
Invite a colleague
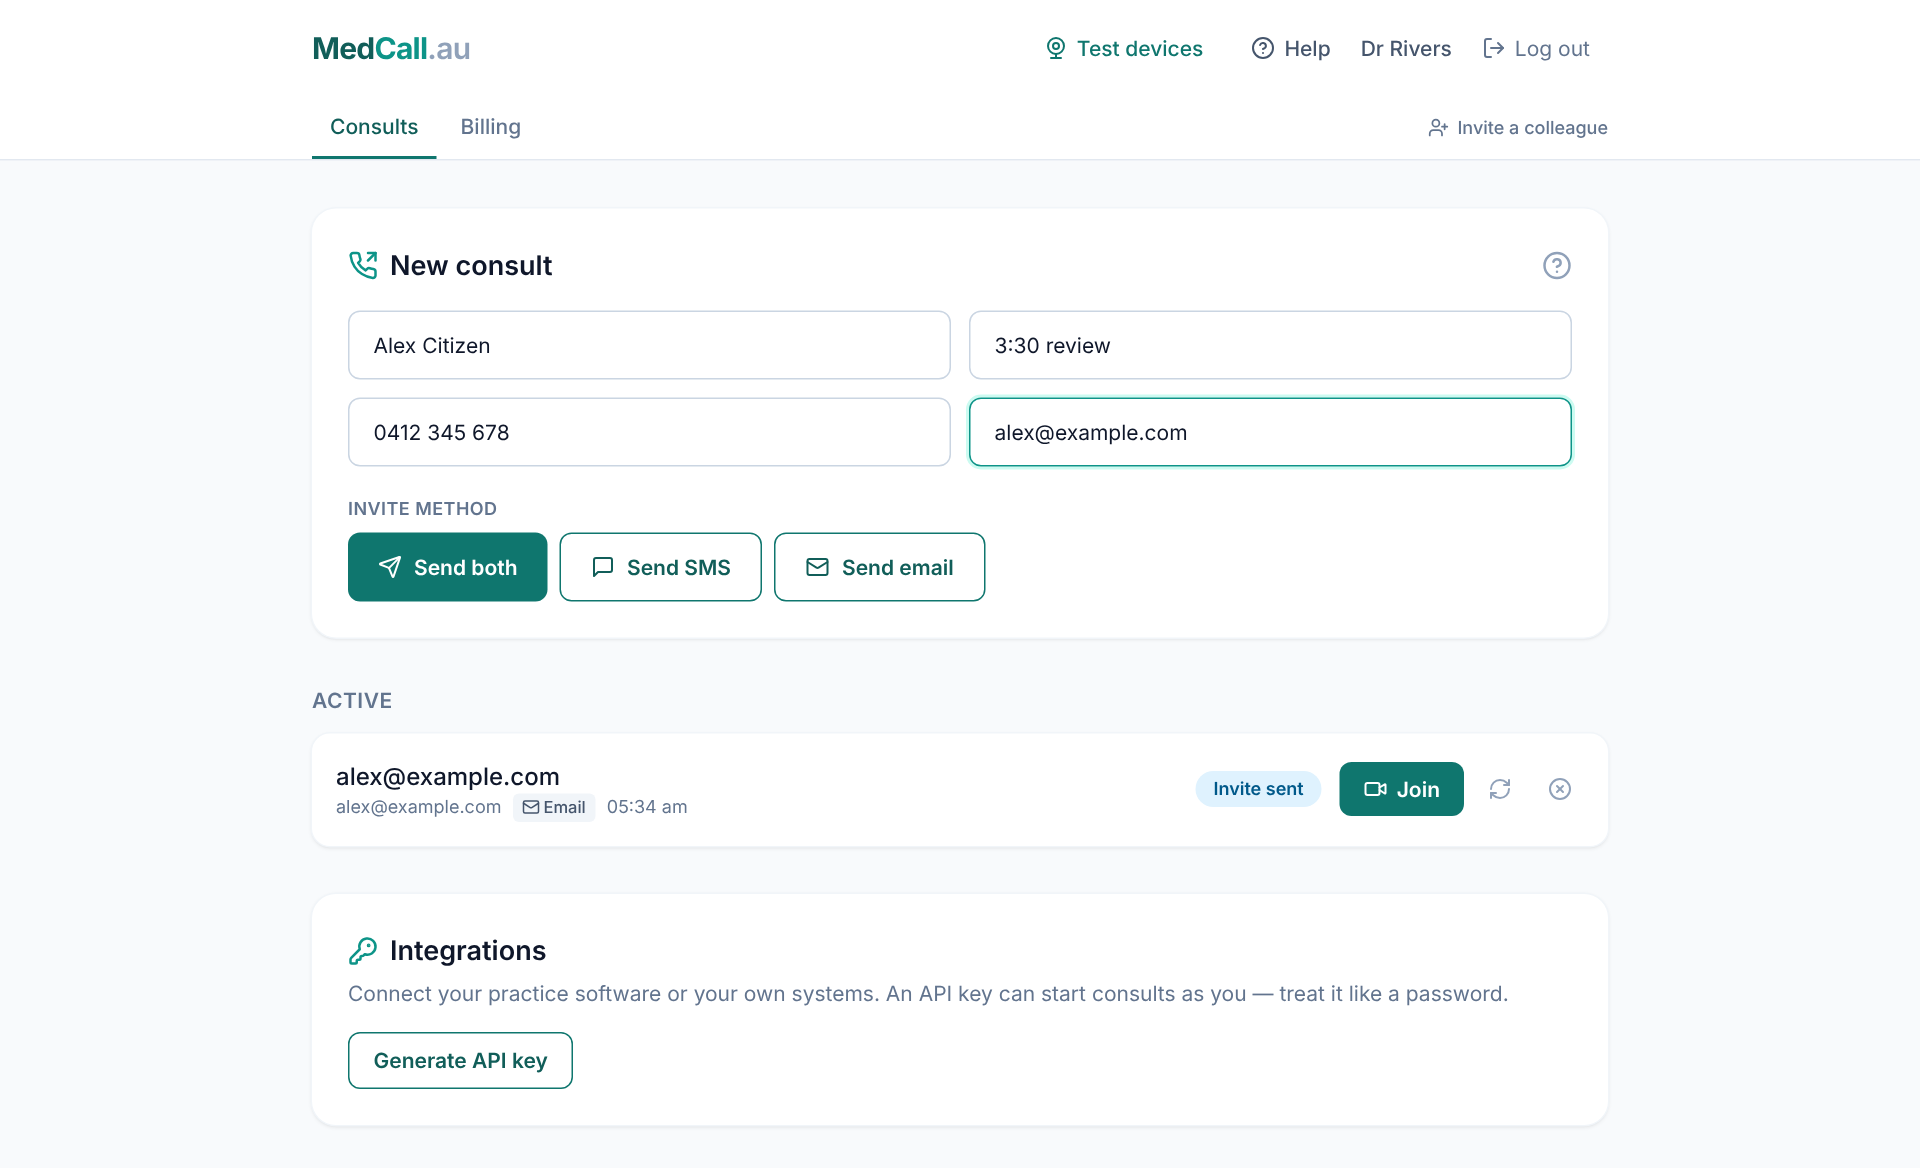point(1517,127)
